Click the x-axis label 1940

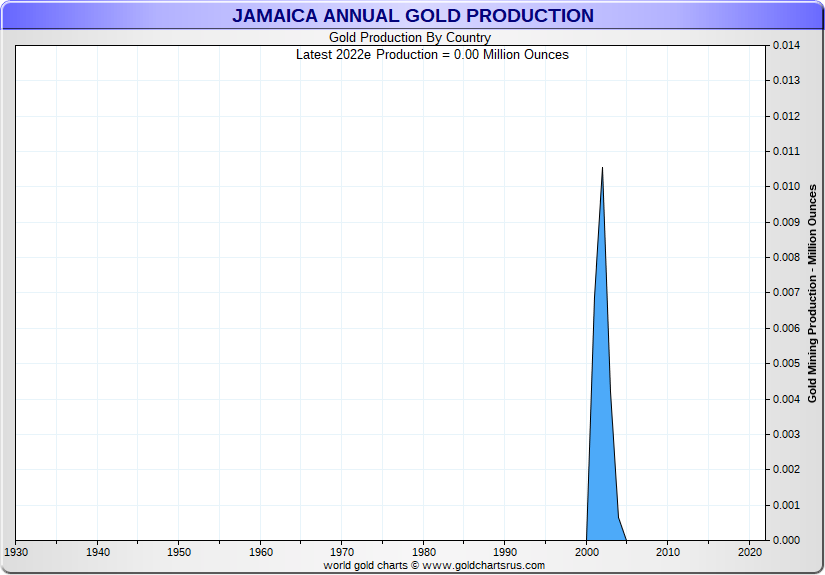pyautogui.click(x=97, y=552)
